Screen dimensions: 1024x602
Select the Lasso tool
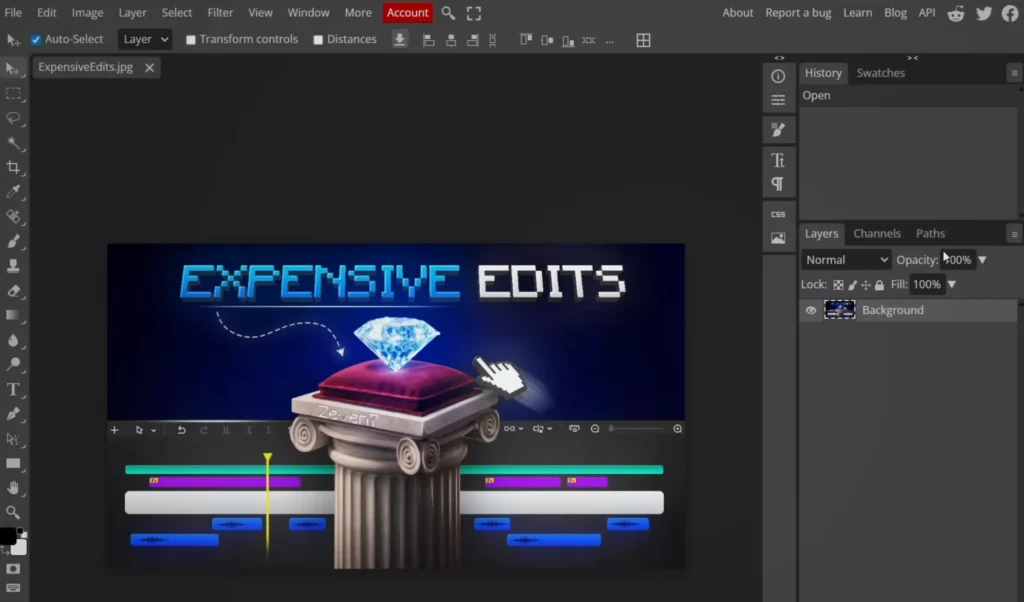(13, 118)
